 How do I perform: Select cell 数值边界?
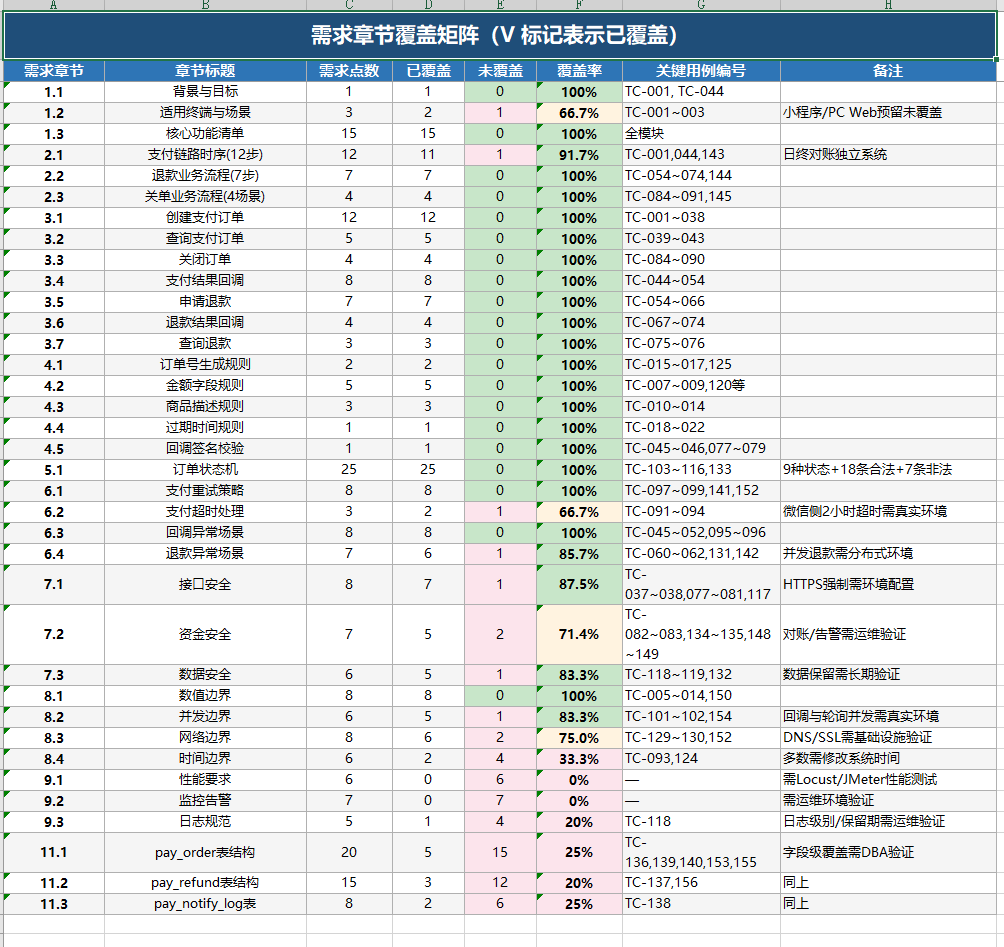(206, 696)
